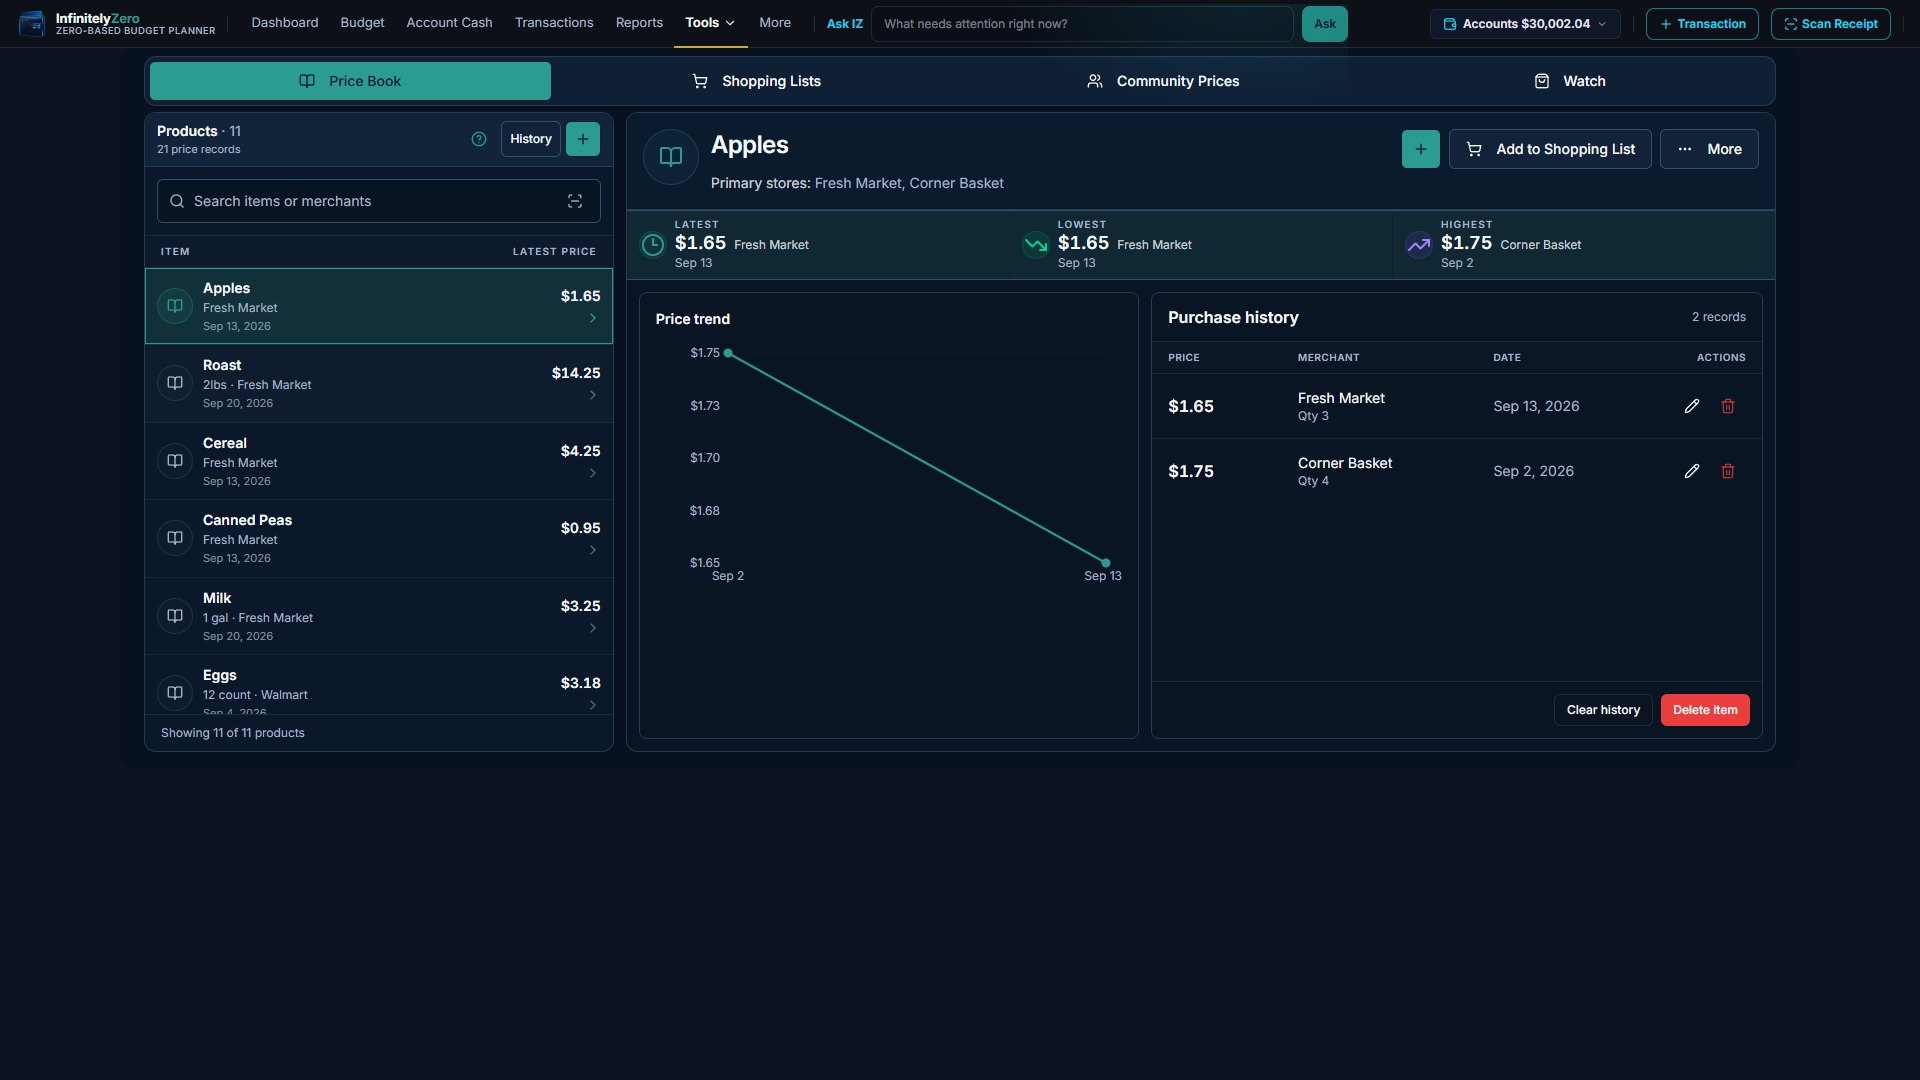The width and height of the screenshot is (1920, 1080).
Task: Click the highest price trend-up icon
Action: point(1418,245)
